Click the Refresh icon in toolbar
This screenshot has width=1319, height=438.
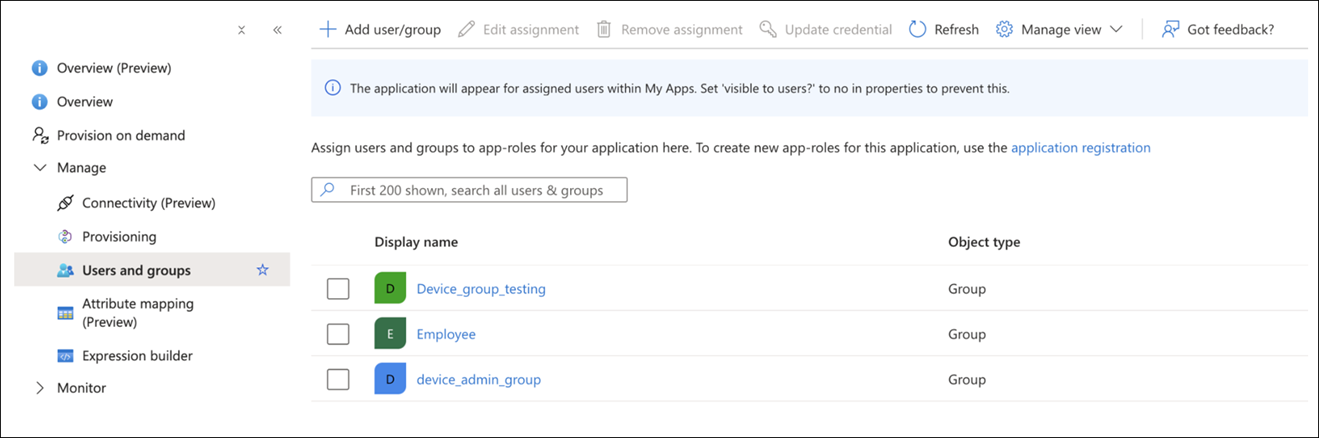coord(917,29)
